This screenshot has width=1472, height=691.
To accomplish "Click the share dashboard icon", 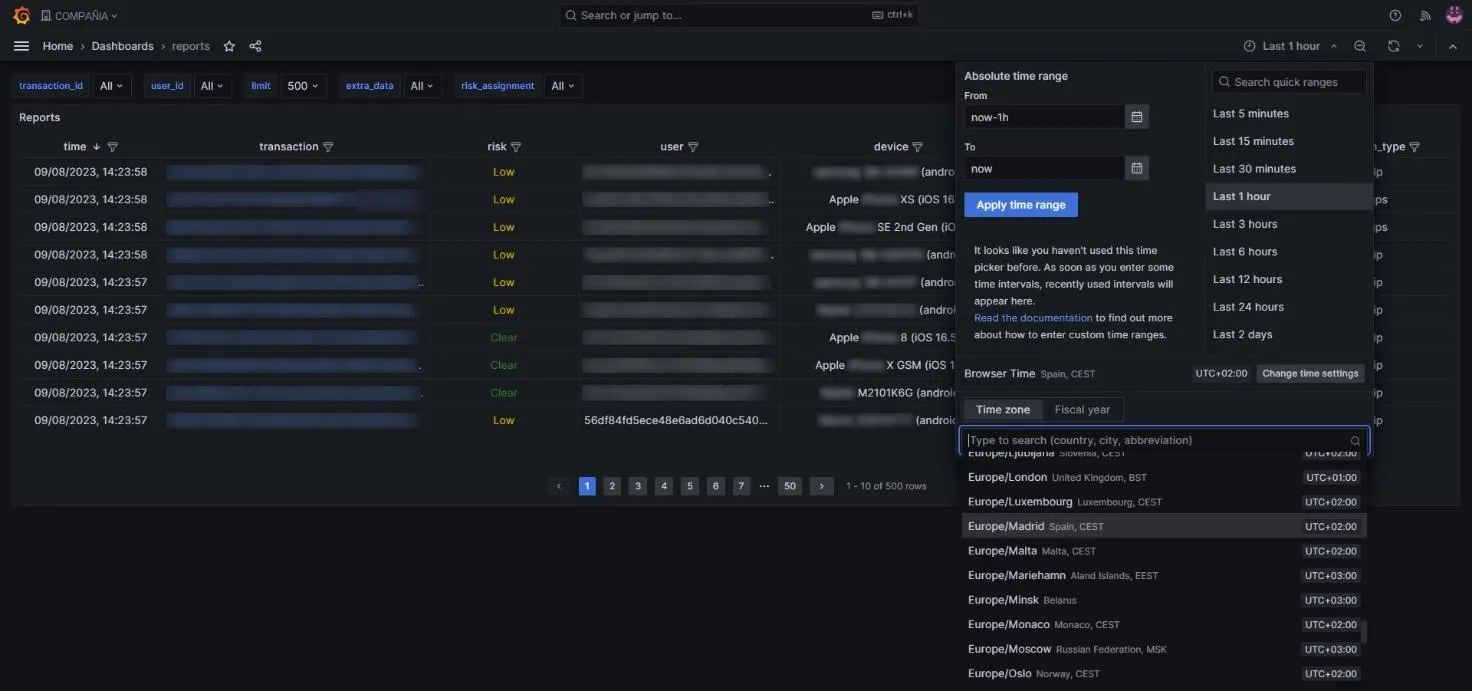I will 255,46.
